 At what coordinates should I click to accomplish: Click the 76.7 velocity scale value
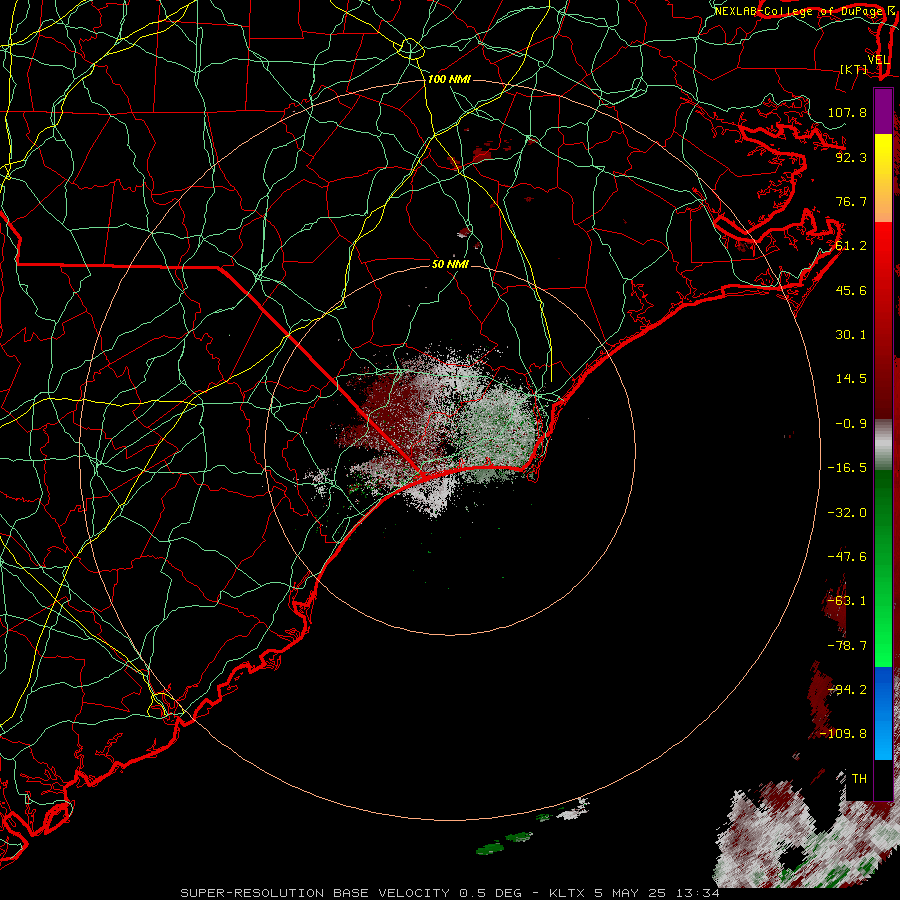(851, 201)
